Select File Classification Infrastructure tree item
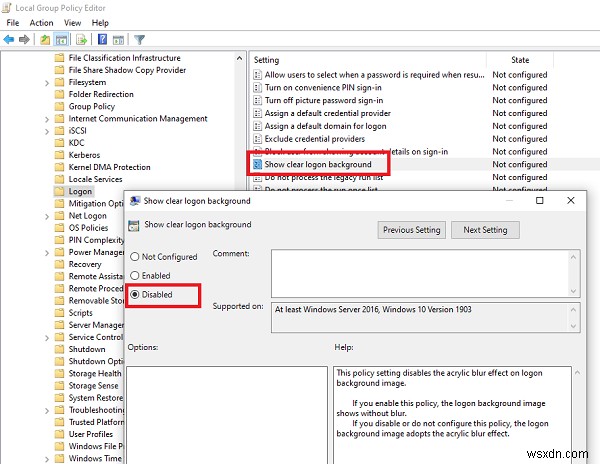 point(124,58)
